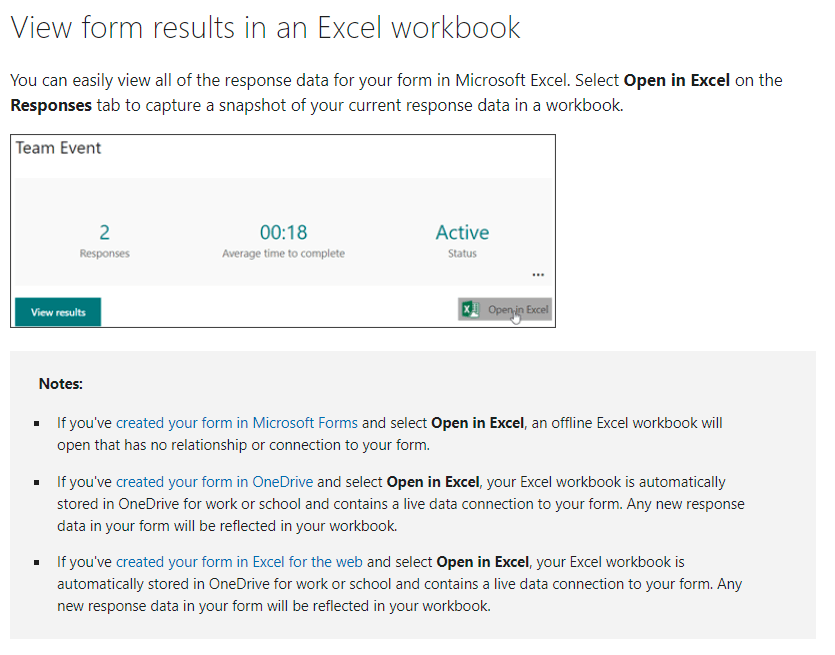The image size is (835, 655).
Task: Click the bold 'Responses' word in intro paragraph
Action: pos(51,105)
